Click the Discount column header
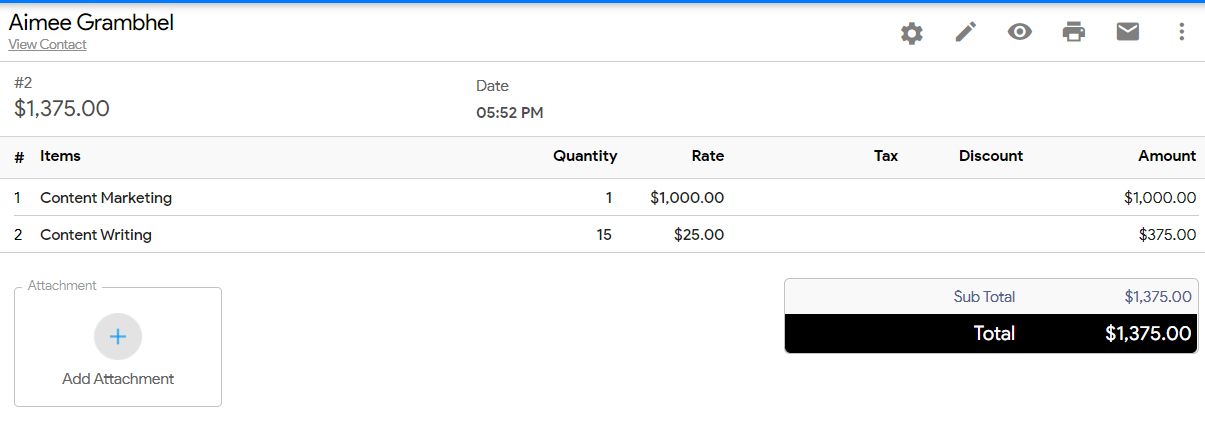Viewport: 1205px width, 428px height. pyautogui.click(x=991, y=156)
